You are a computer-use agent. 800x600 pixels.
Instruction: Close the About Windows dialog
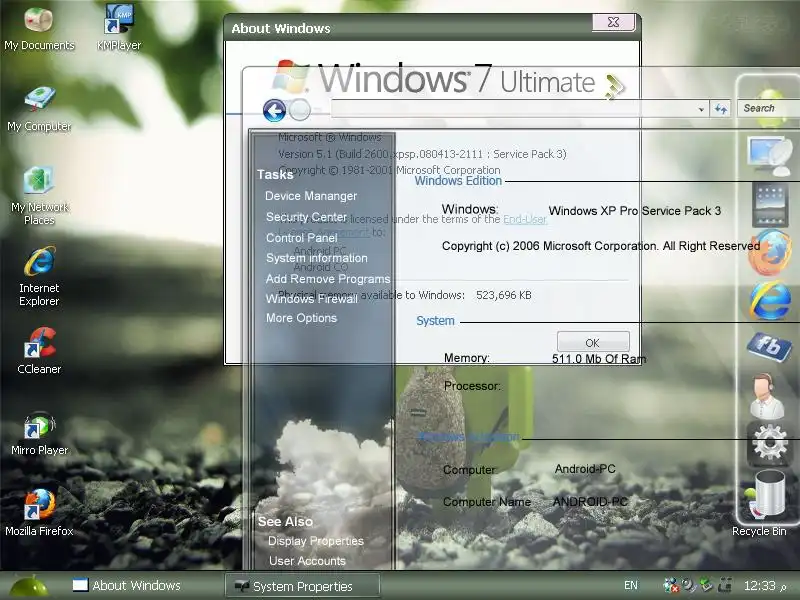click(613, 22)
